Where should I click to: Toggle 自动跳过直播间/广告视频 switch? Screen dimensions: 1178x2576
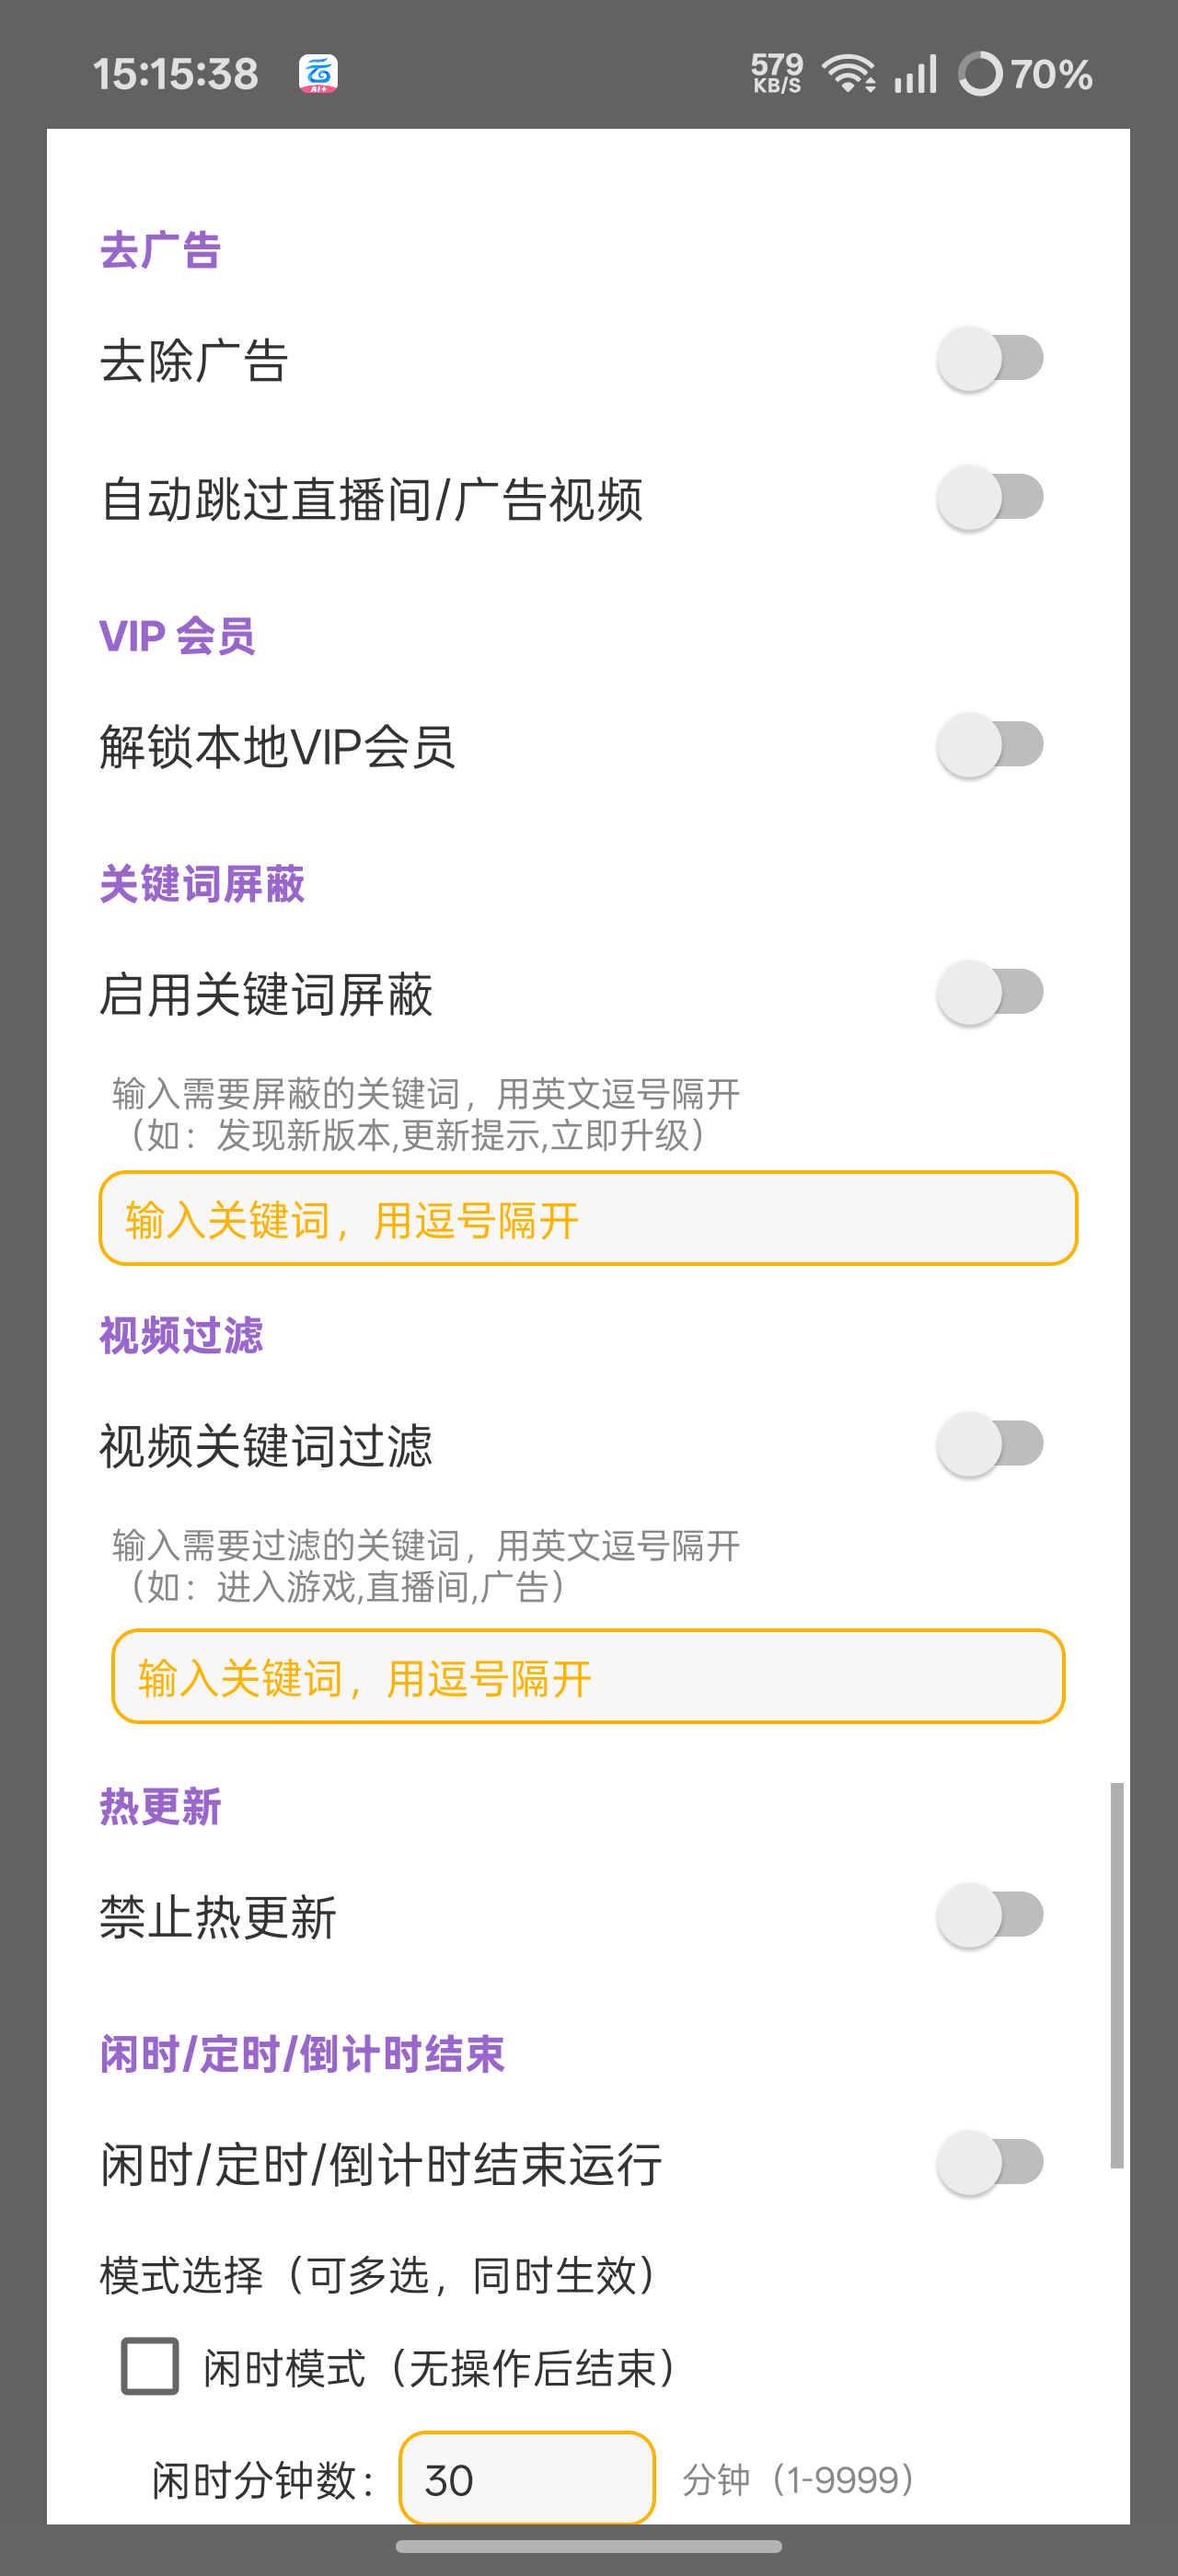point(990,498)
